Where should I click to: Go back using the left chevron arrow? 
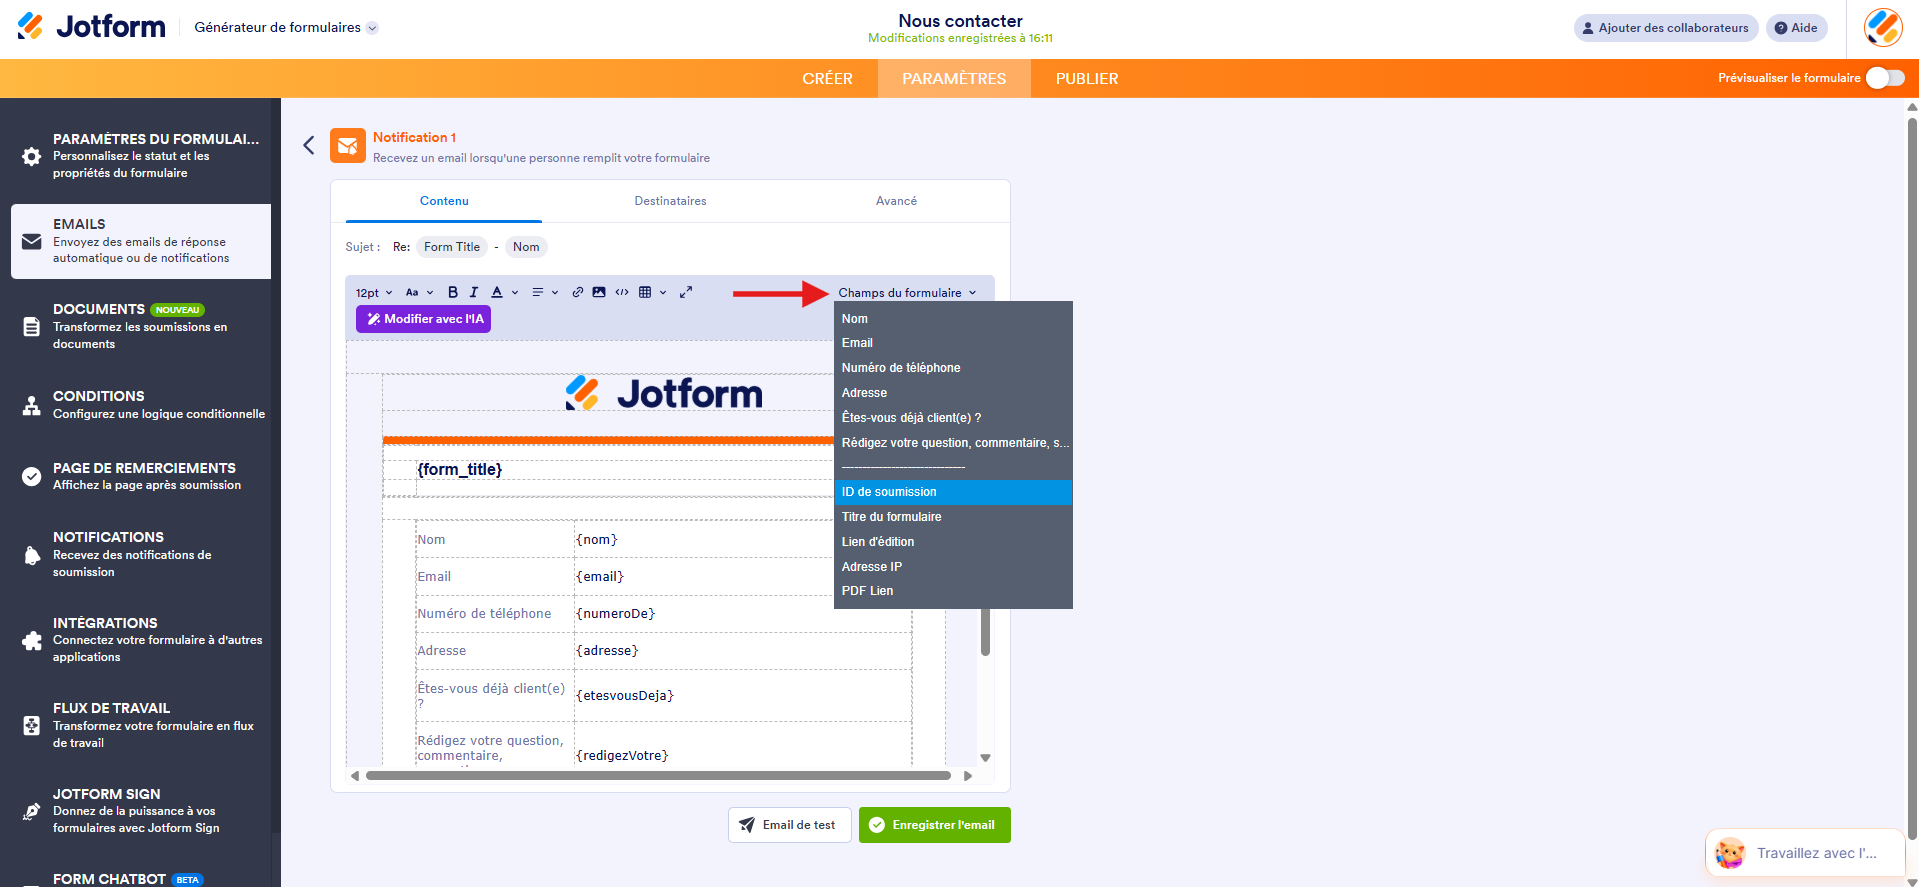pyautogui.click(x=309, y=145)
